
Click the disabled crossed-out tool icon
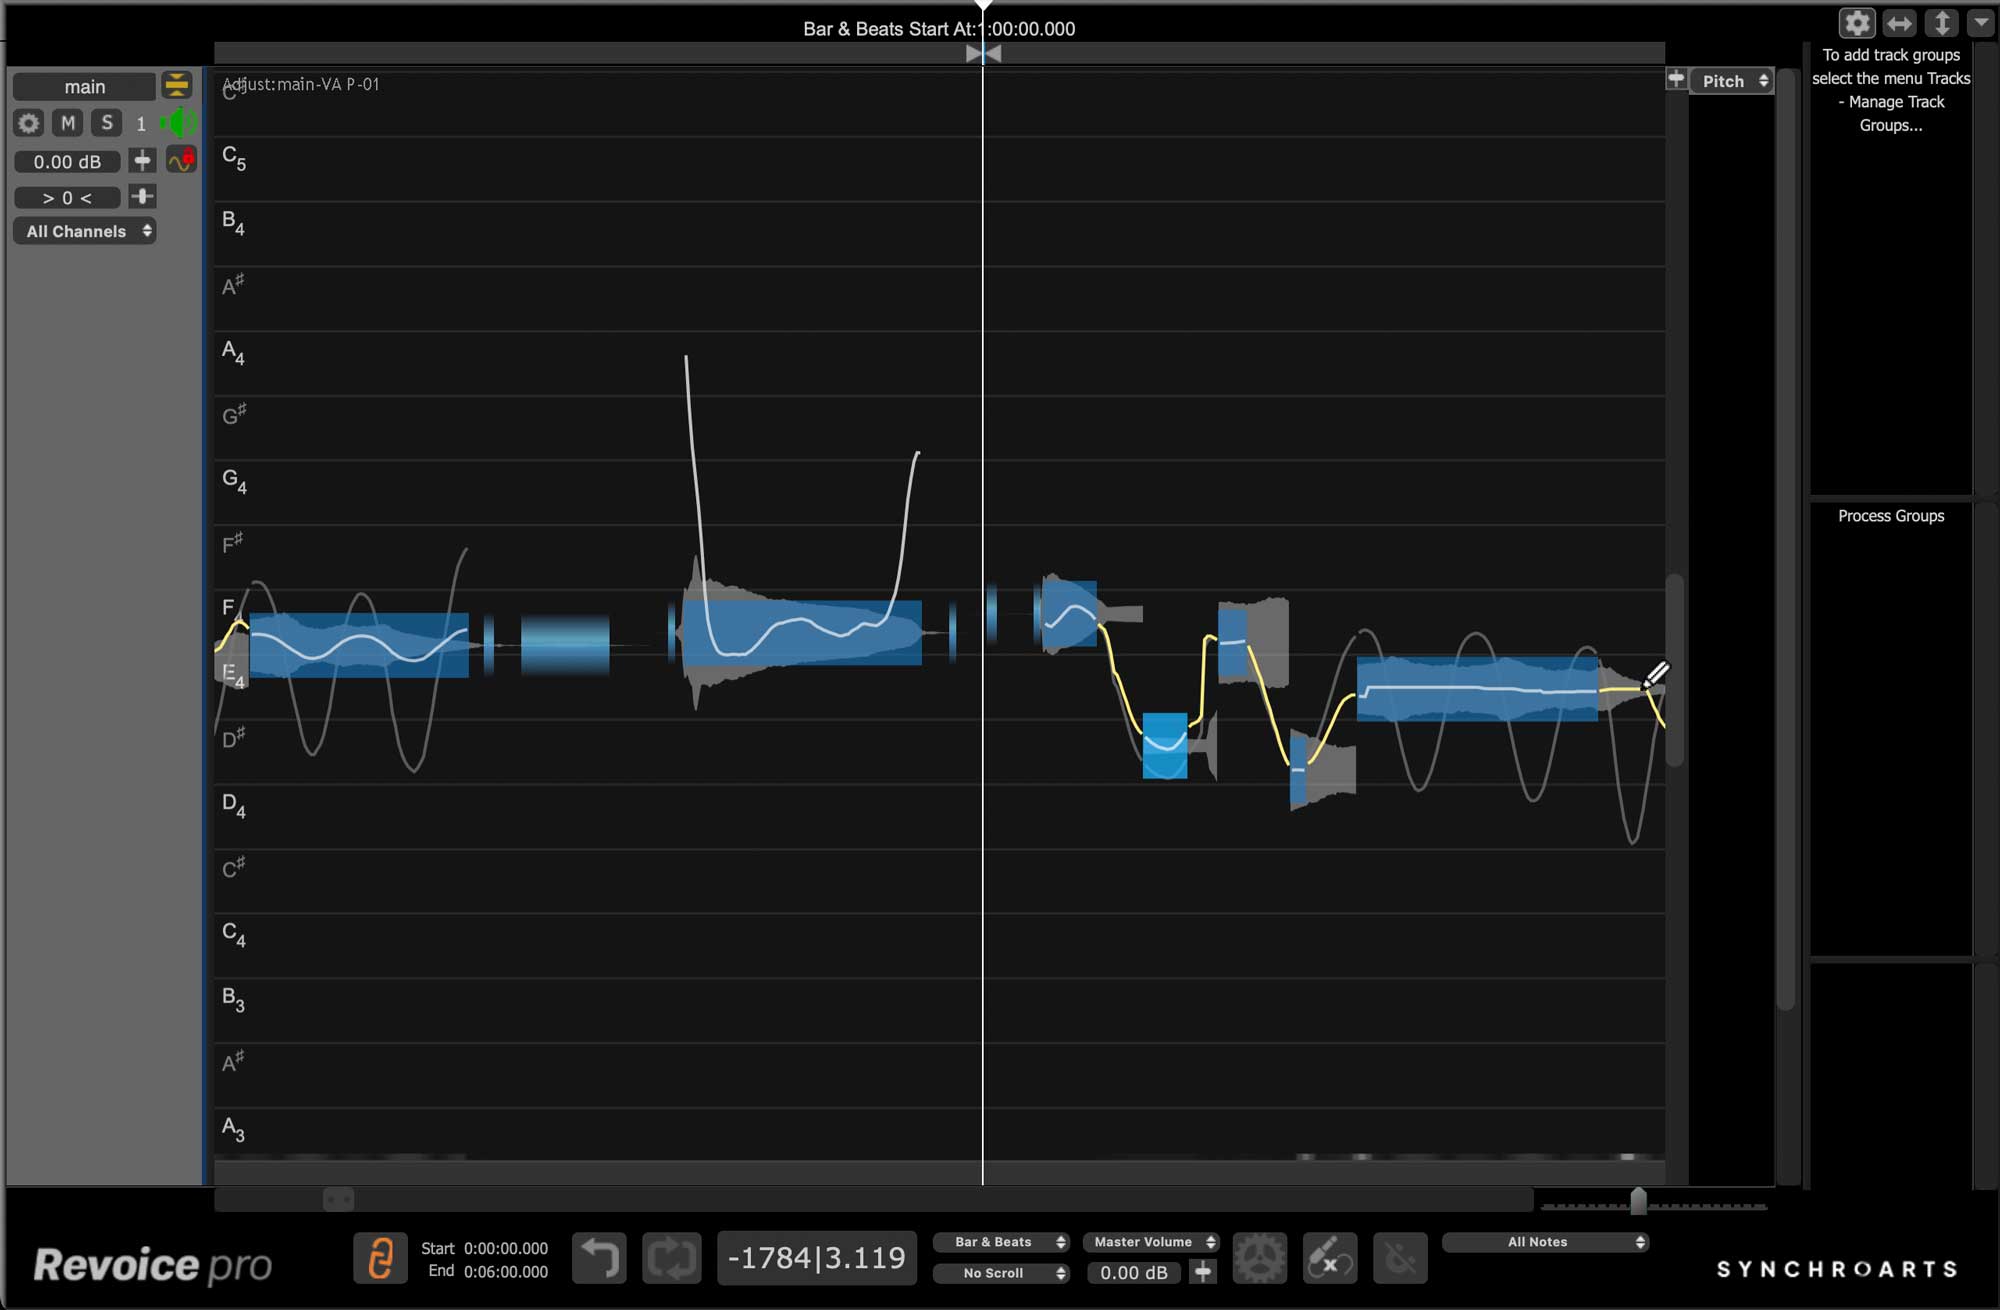click(x=1400, y=1258)
